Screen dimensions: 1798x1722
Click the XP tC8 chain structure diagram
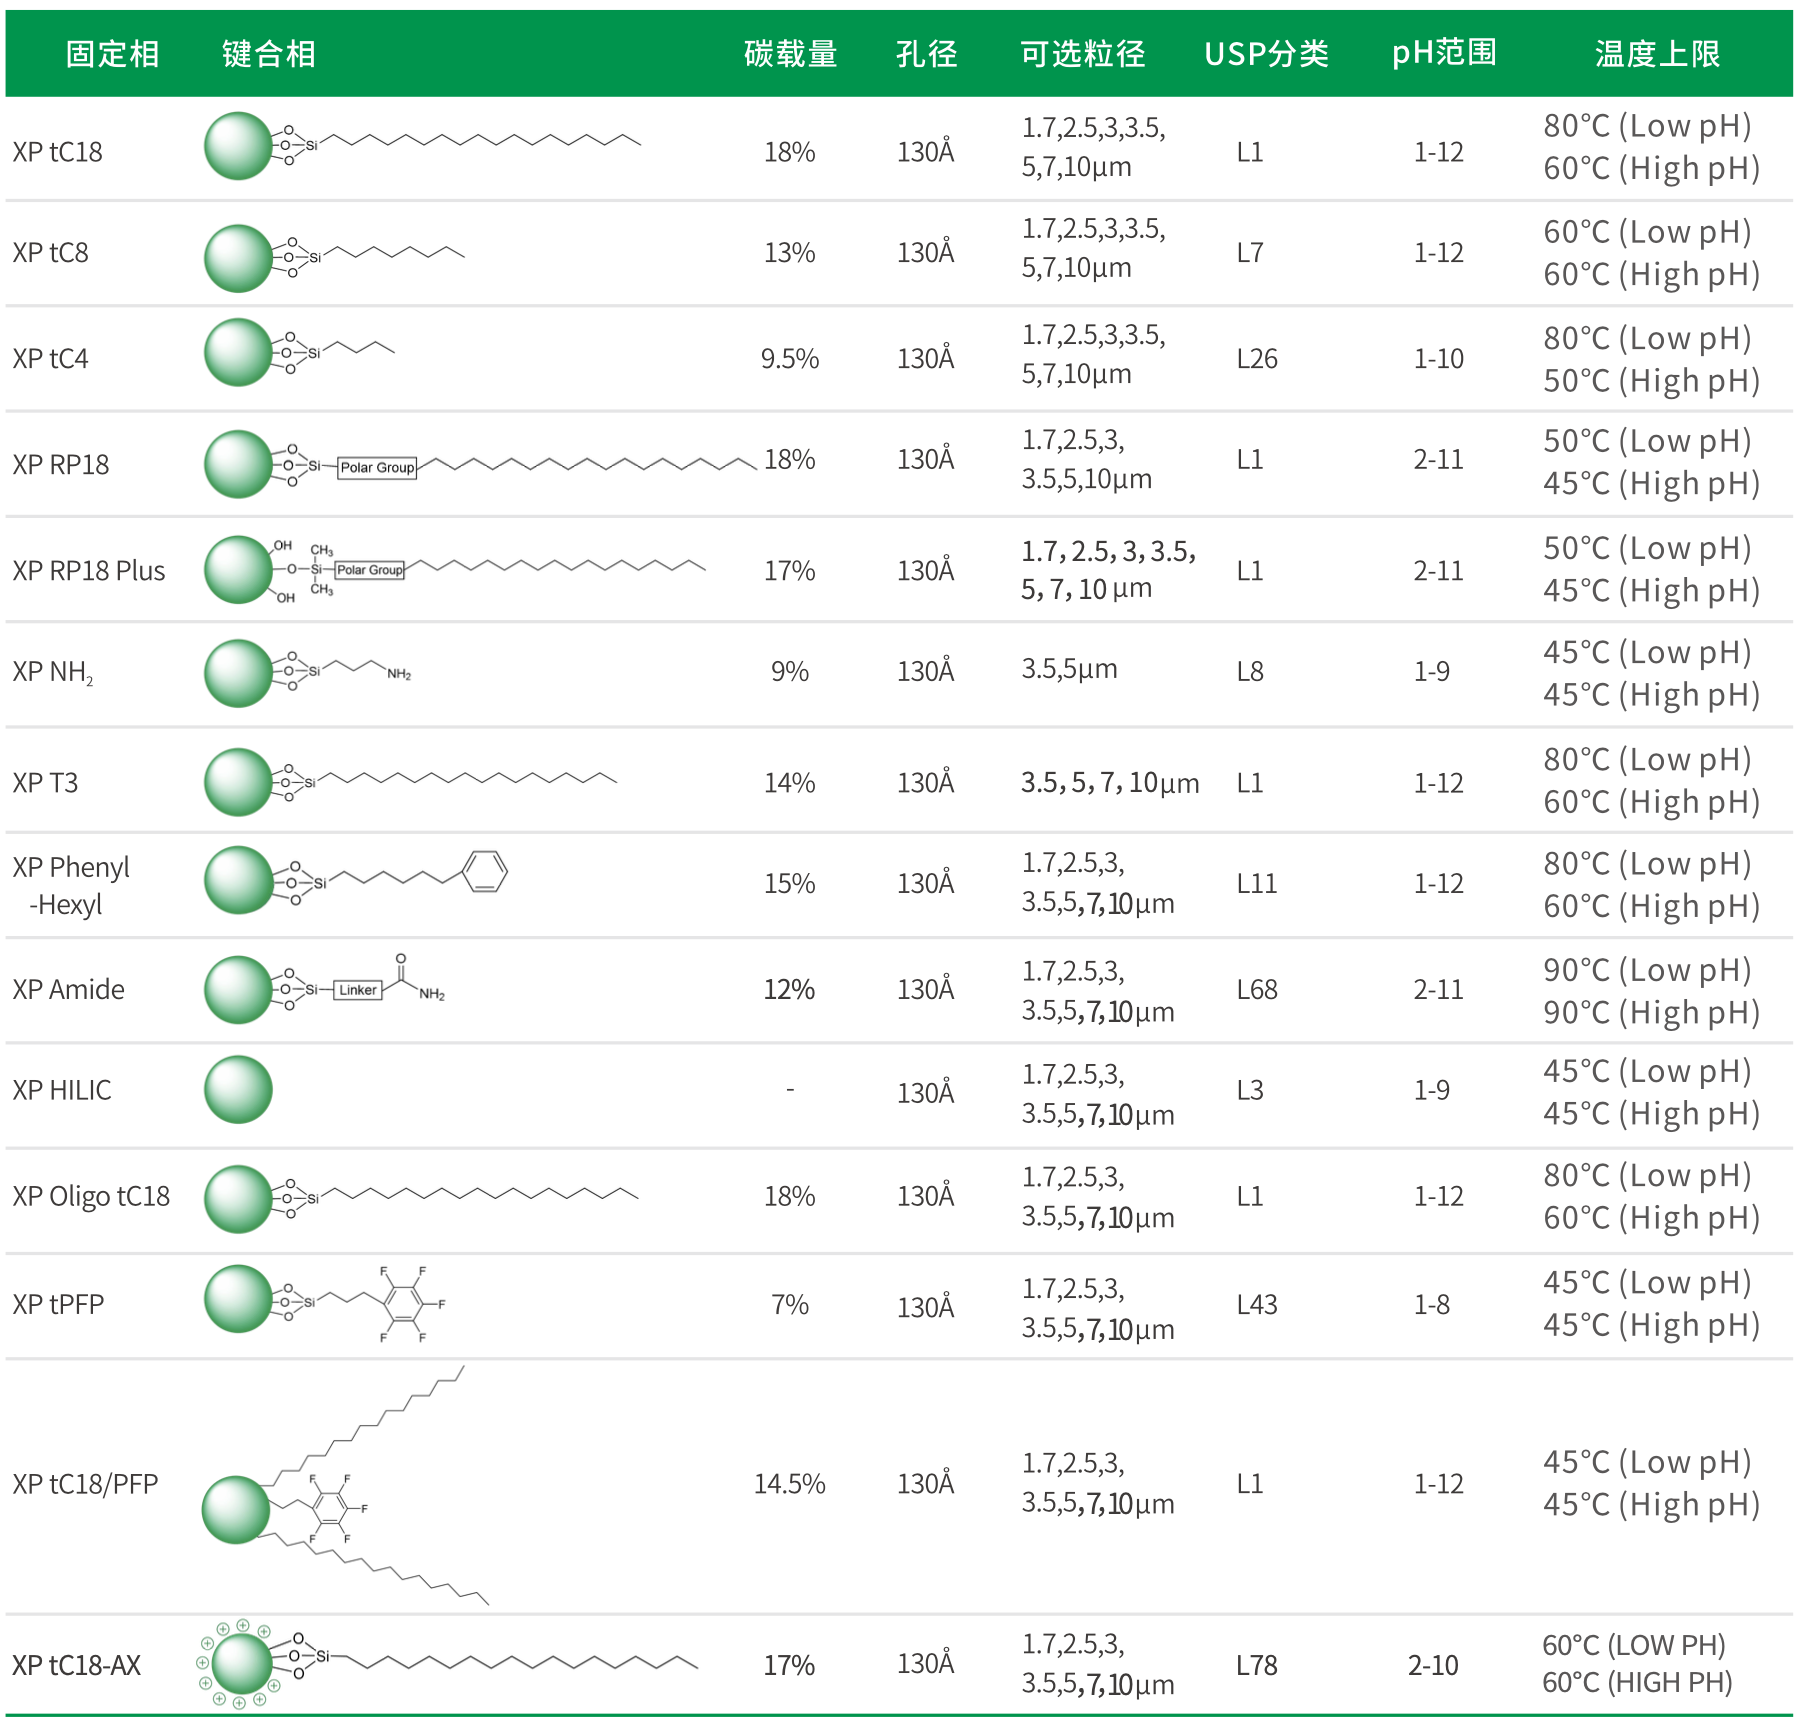[335, 257]
